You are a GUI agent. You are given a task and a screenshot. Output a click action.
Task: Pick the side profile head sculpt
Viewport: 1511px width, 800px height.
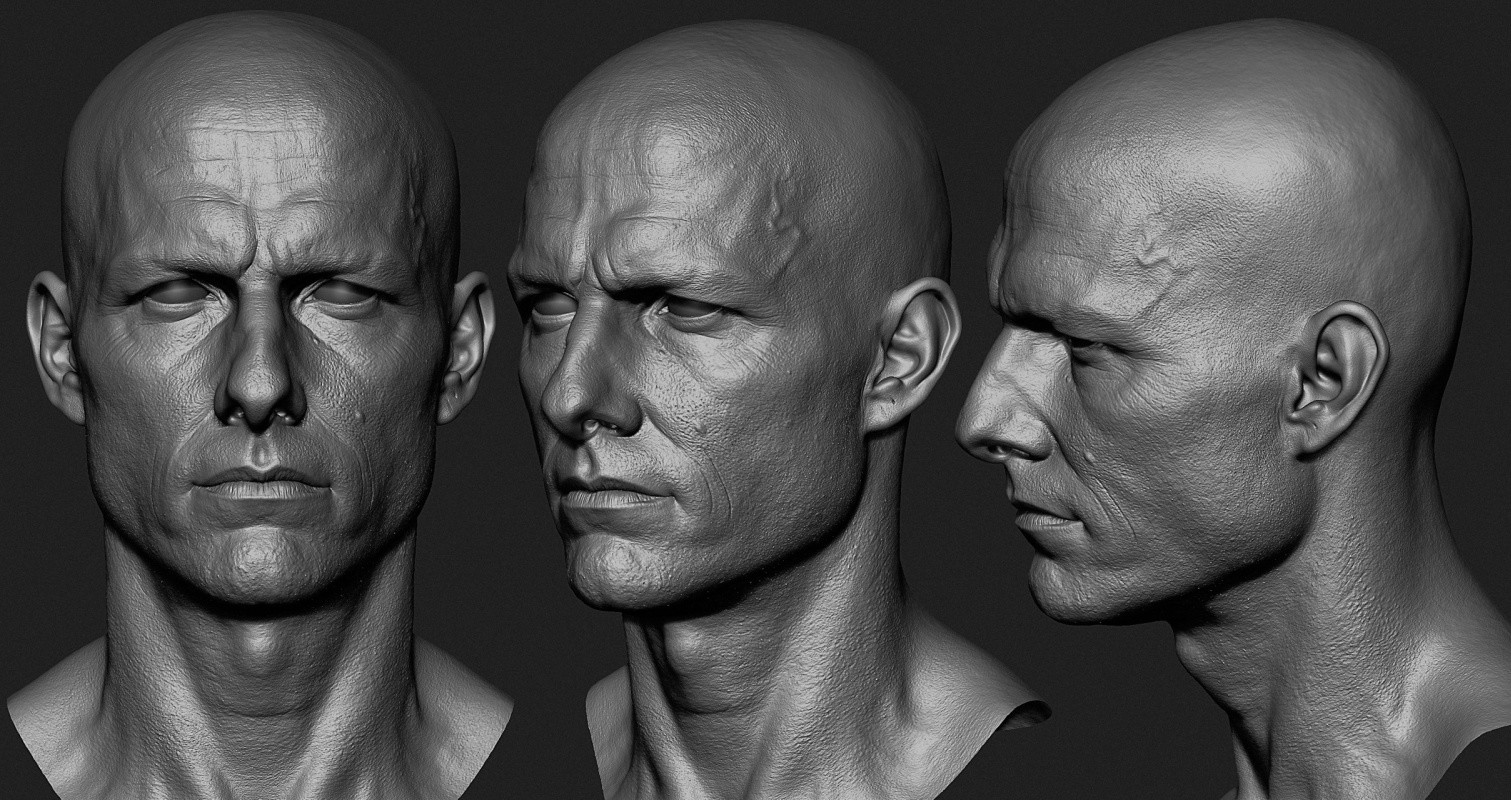(x=1235, y=410)
